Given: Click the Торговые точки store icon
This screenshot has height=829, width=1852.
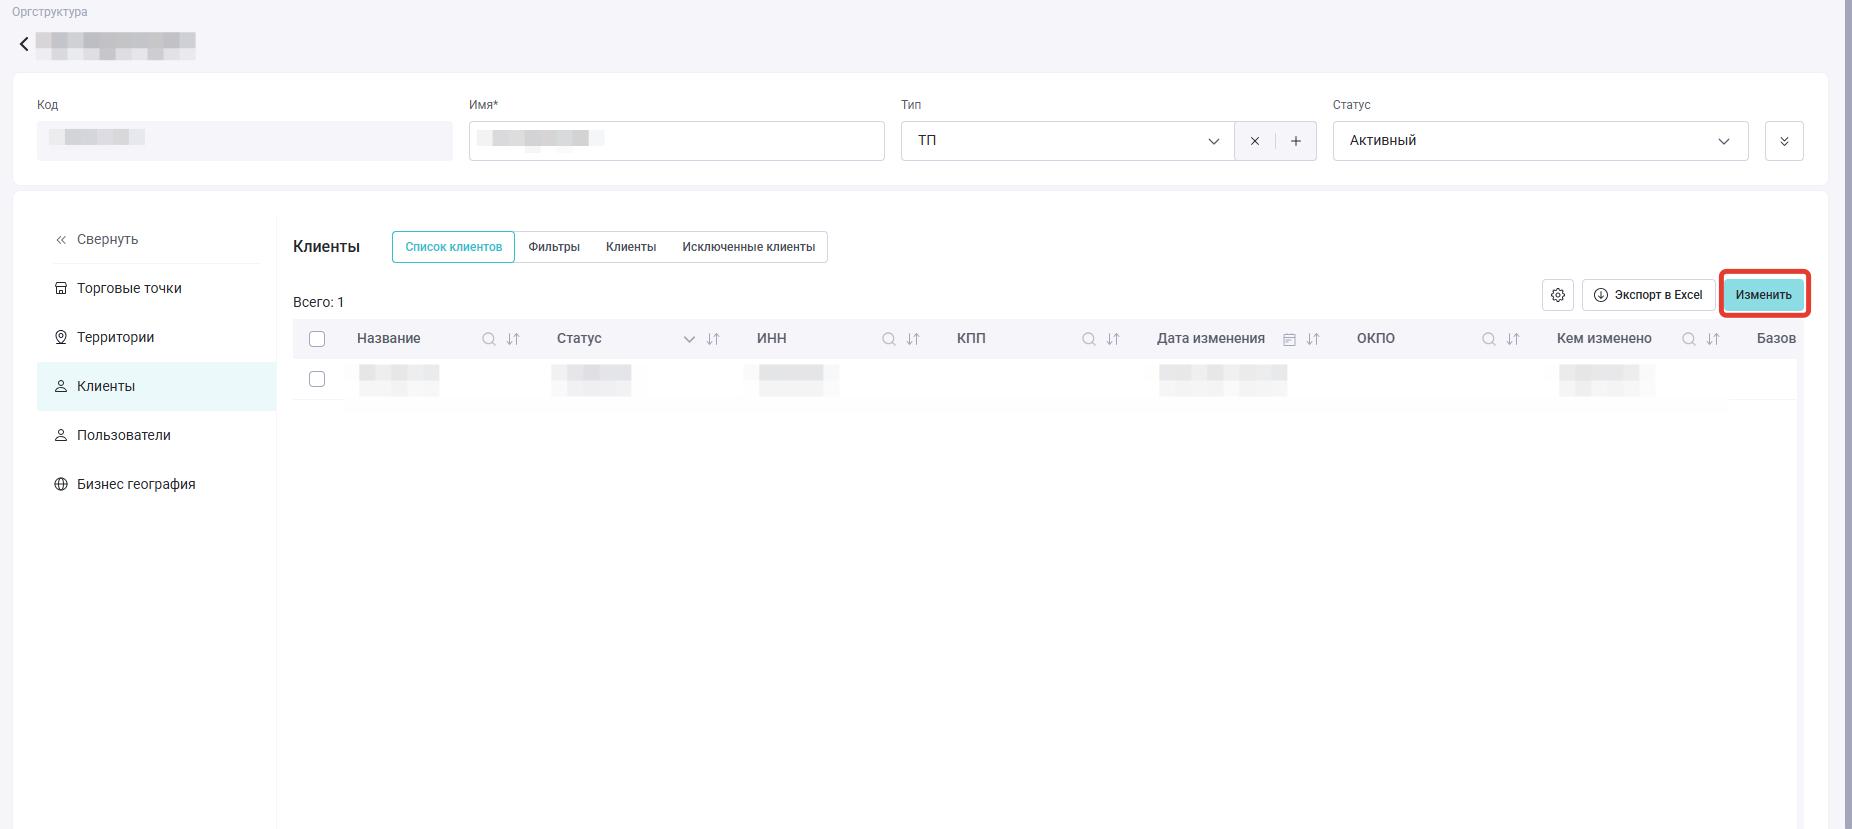Looking at the screenshot, I should click(x=60, y=288).
